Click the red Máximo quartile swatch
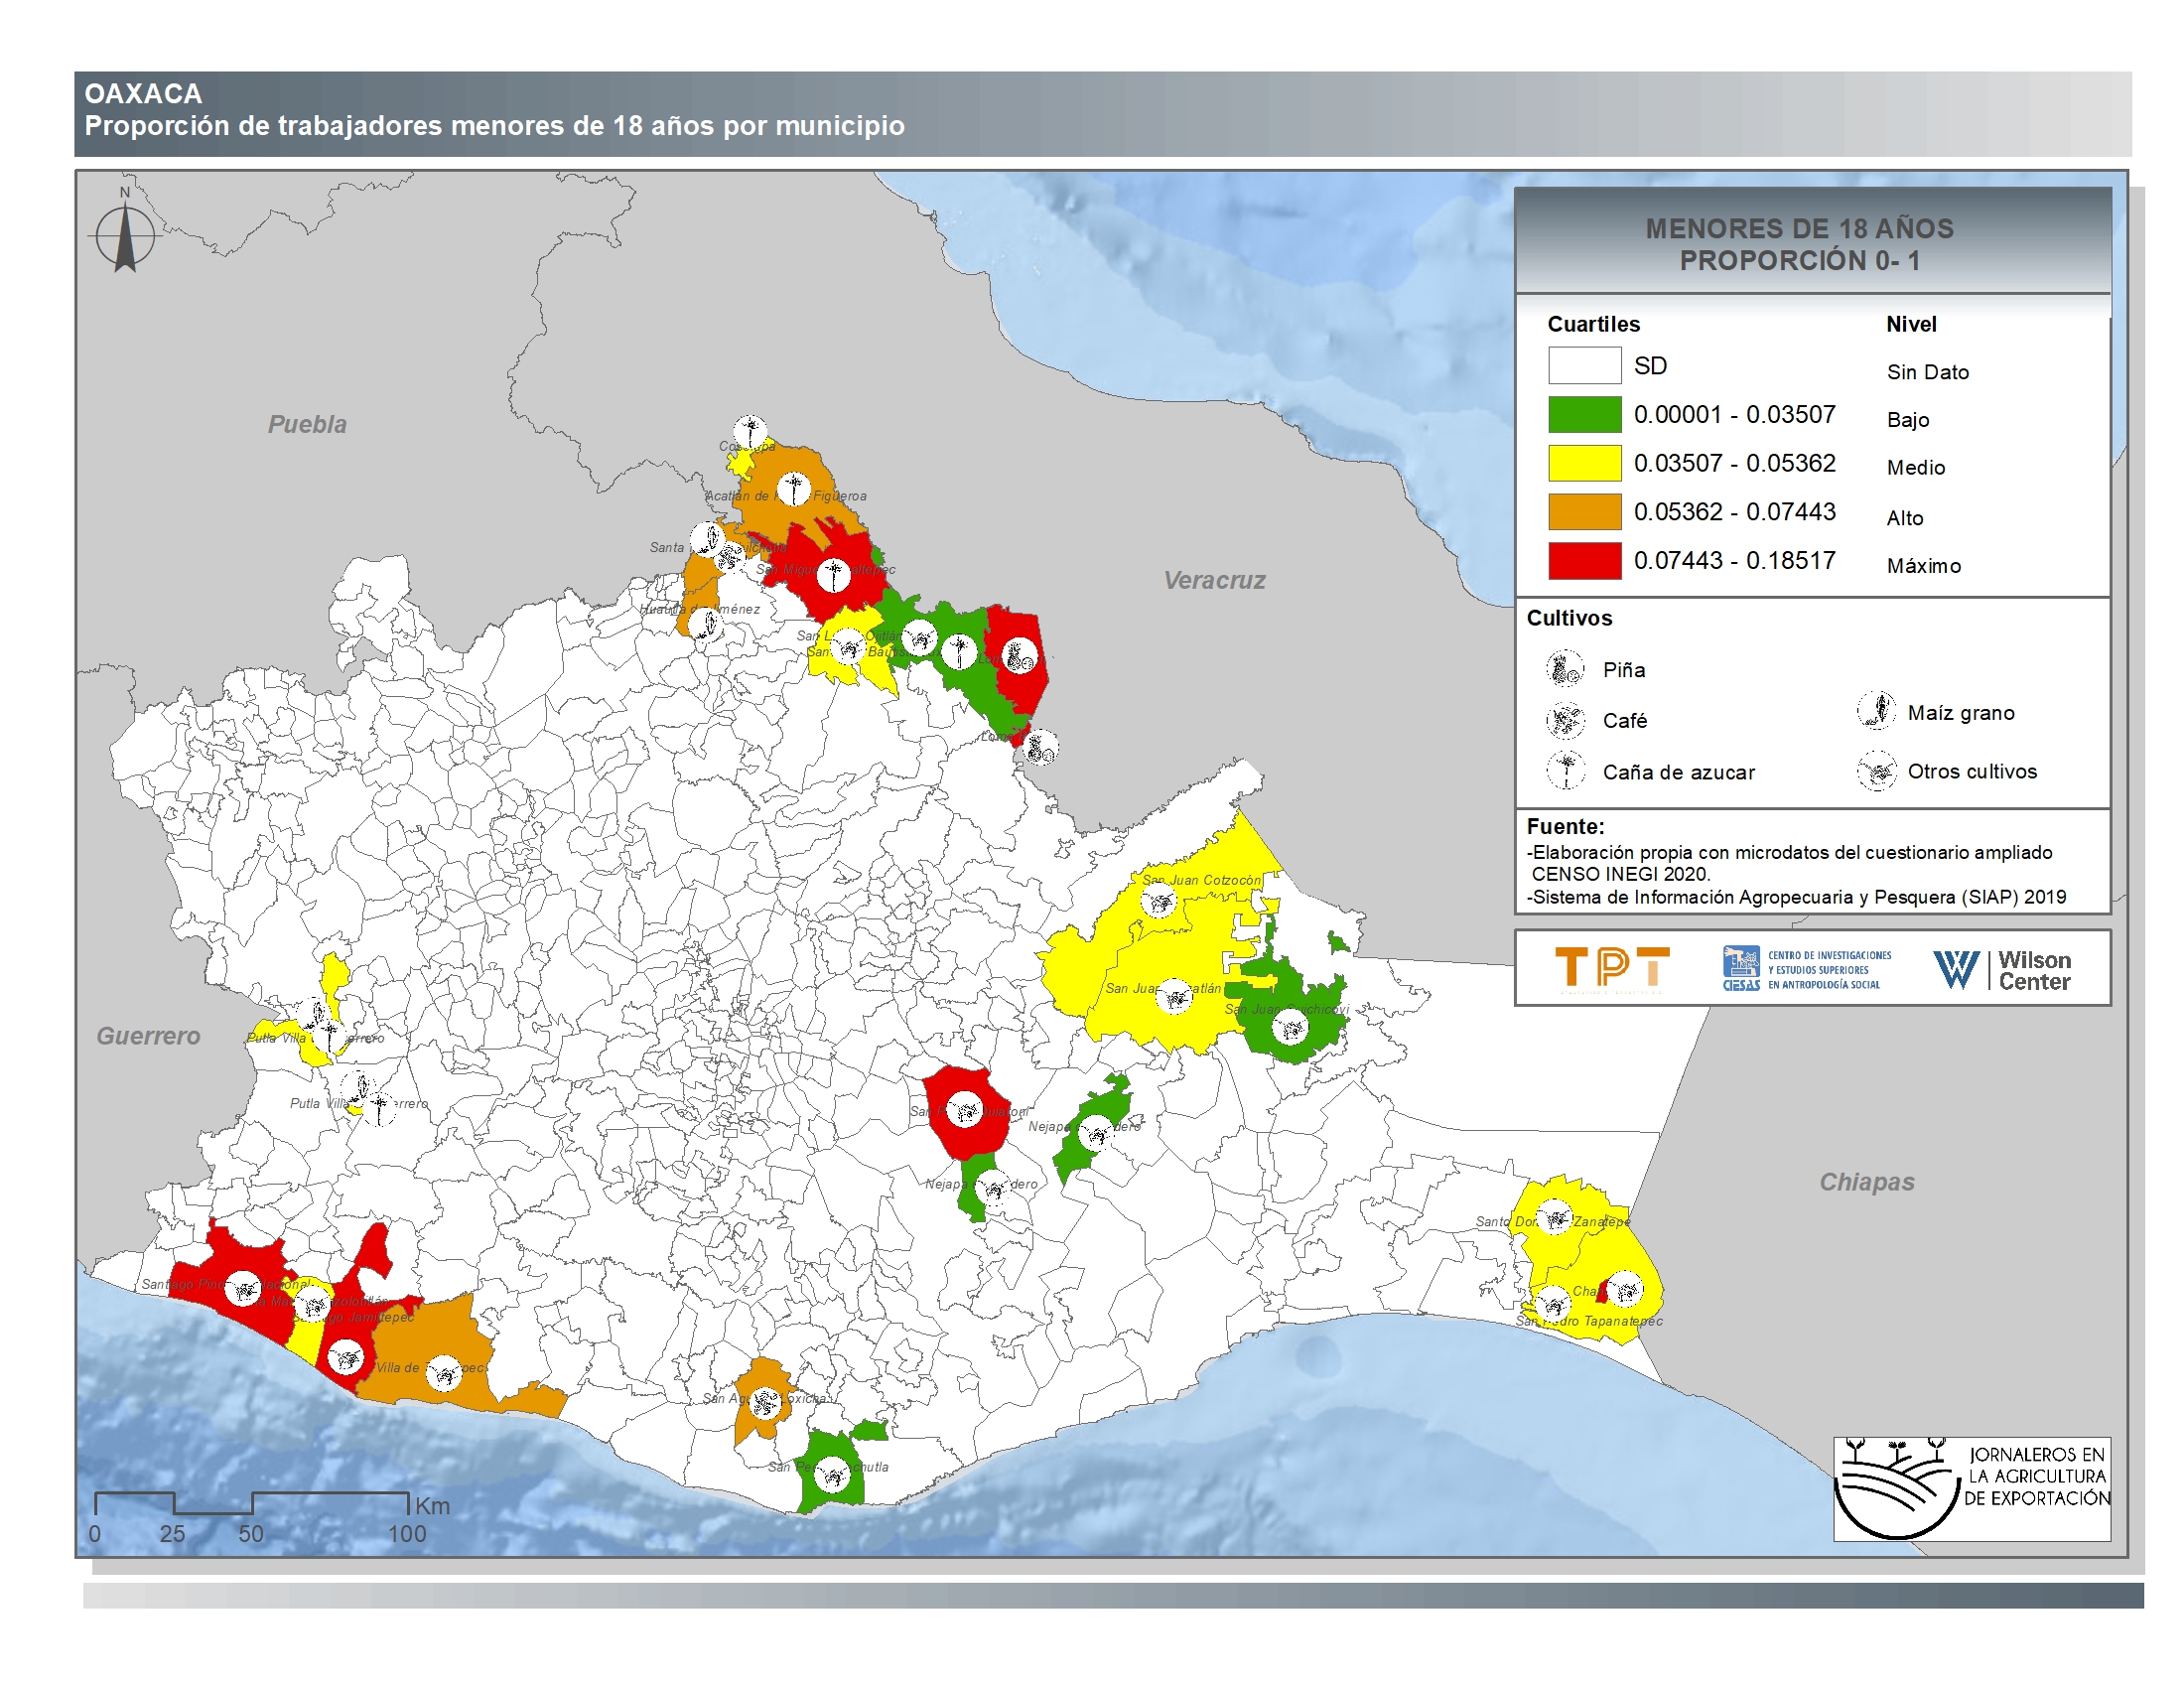2184x1688 pixels. pos(1584,560)
